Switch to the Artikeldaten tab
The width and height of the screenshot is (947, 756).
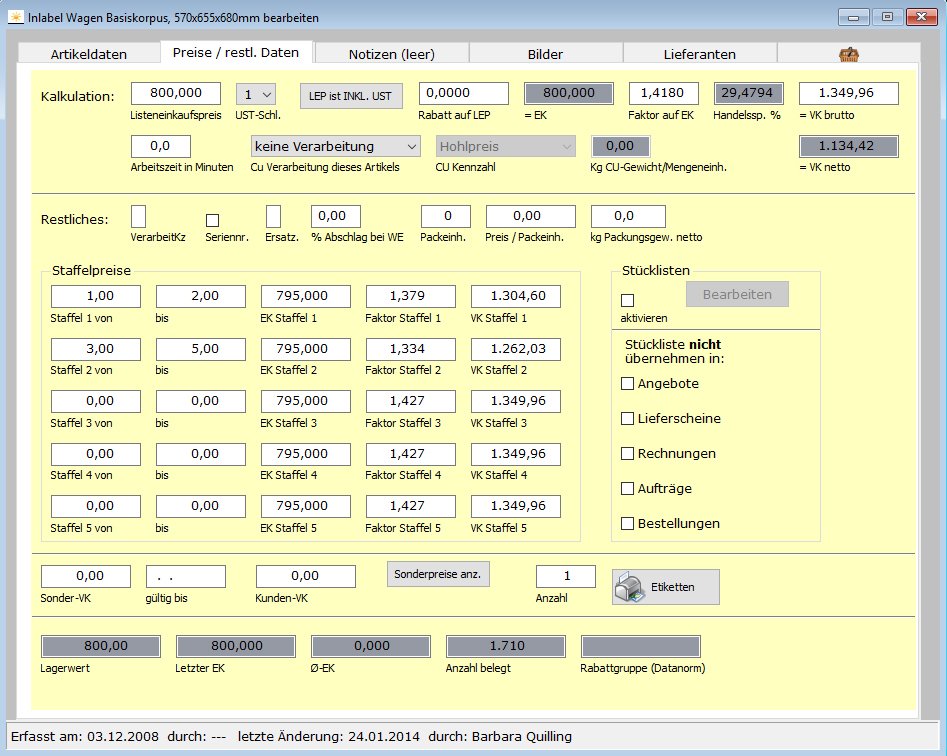[x=87, y=55]
